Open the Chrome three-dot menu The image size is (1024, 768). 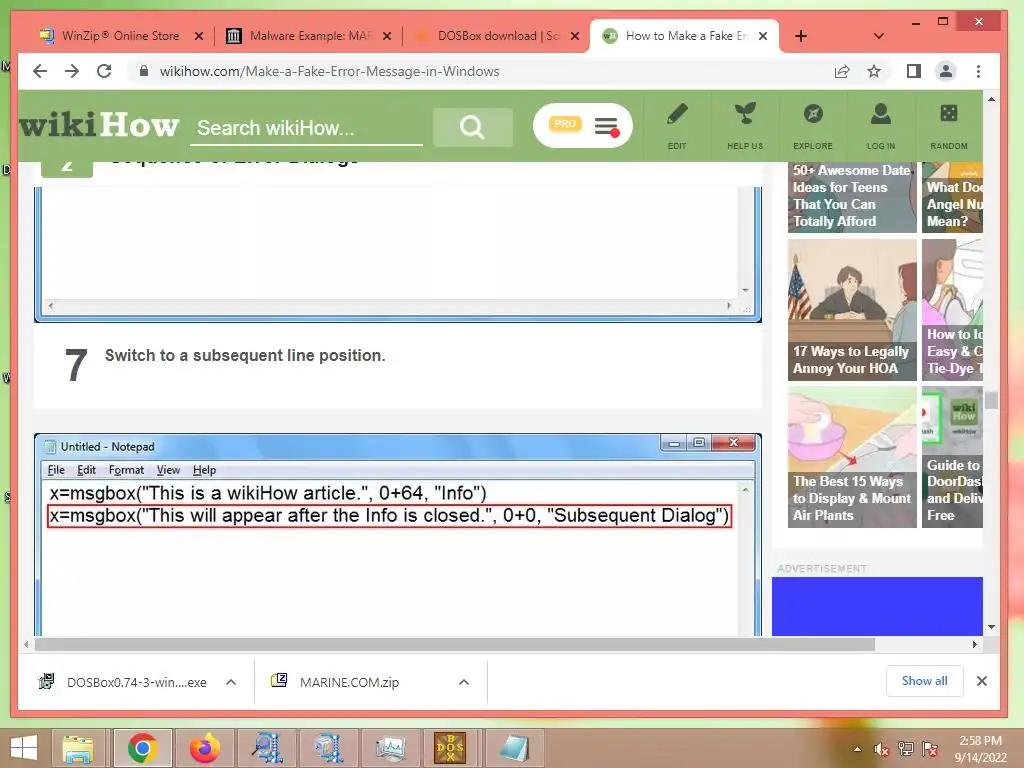978,71
